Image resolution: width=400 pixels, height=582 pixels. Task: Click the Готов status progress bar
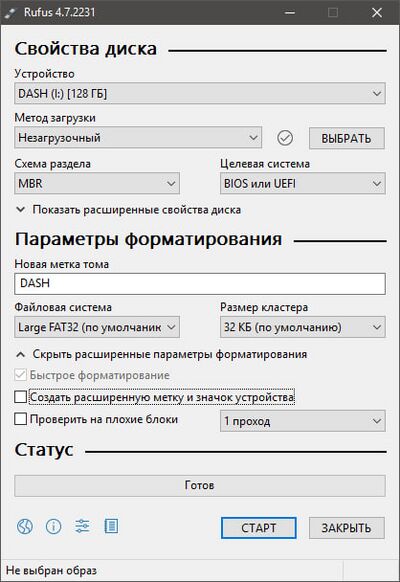[200, 485]
